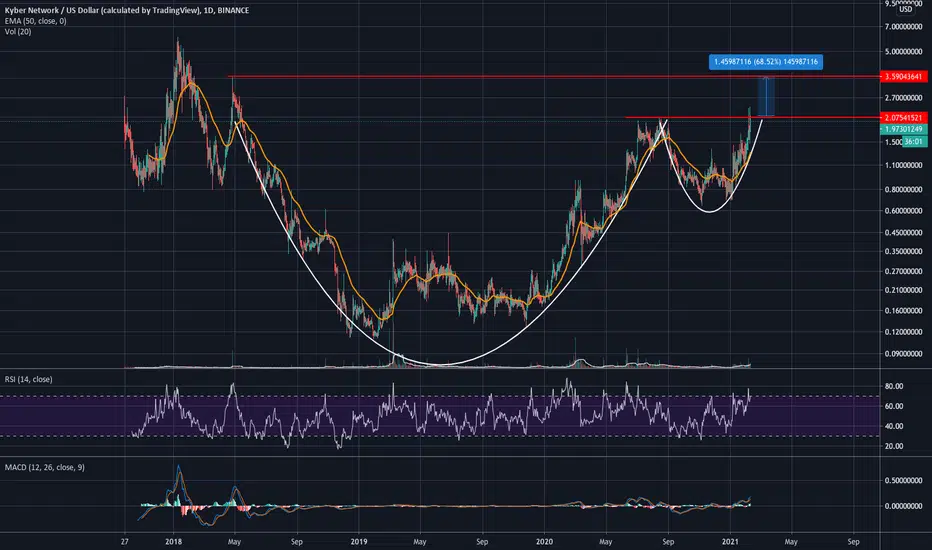Viewport: 932px width, 550px height.
Task: Open the USD currency selector on price axis
Action: point(905,10)
